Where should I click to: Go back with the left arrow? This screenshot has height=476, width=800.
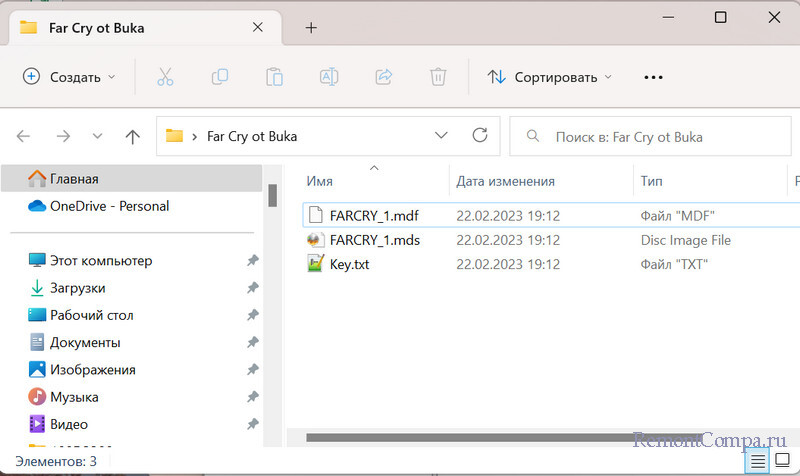[x=23, y=136]
